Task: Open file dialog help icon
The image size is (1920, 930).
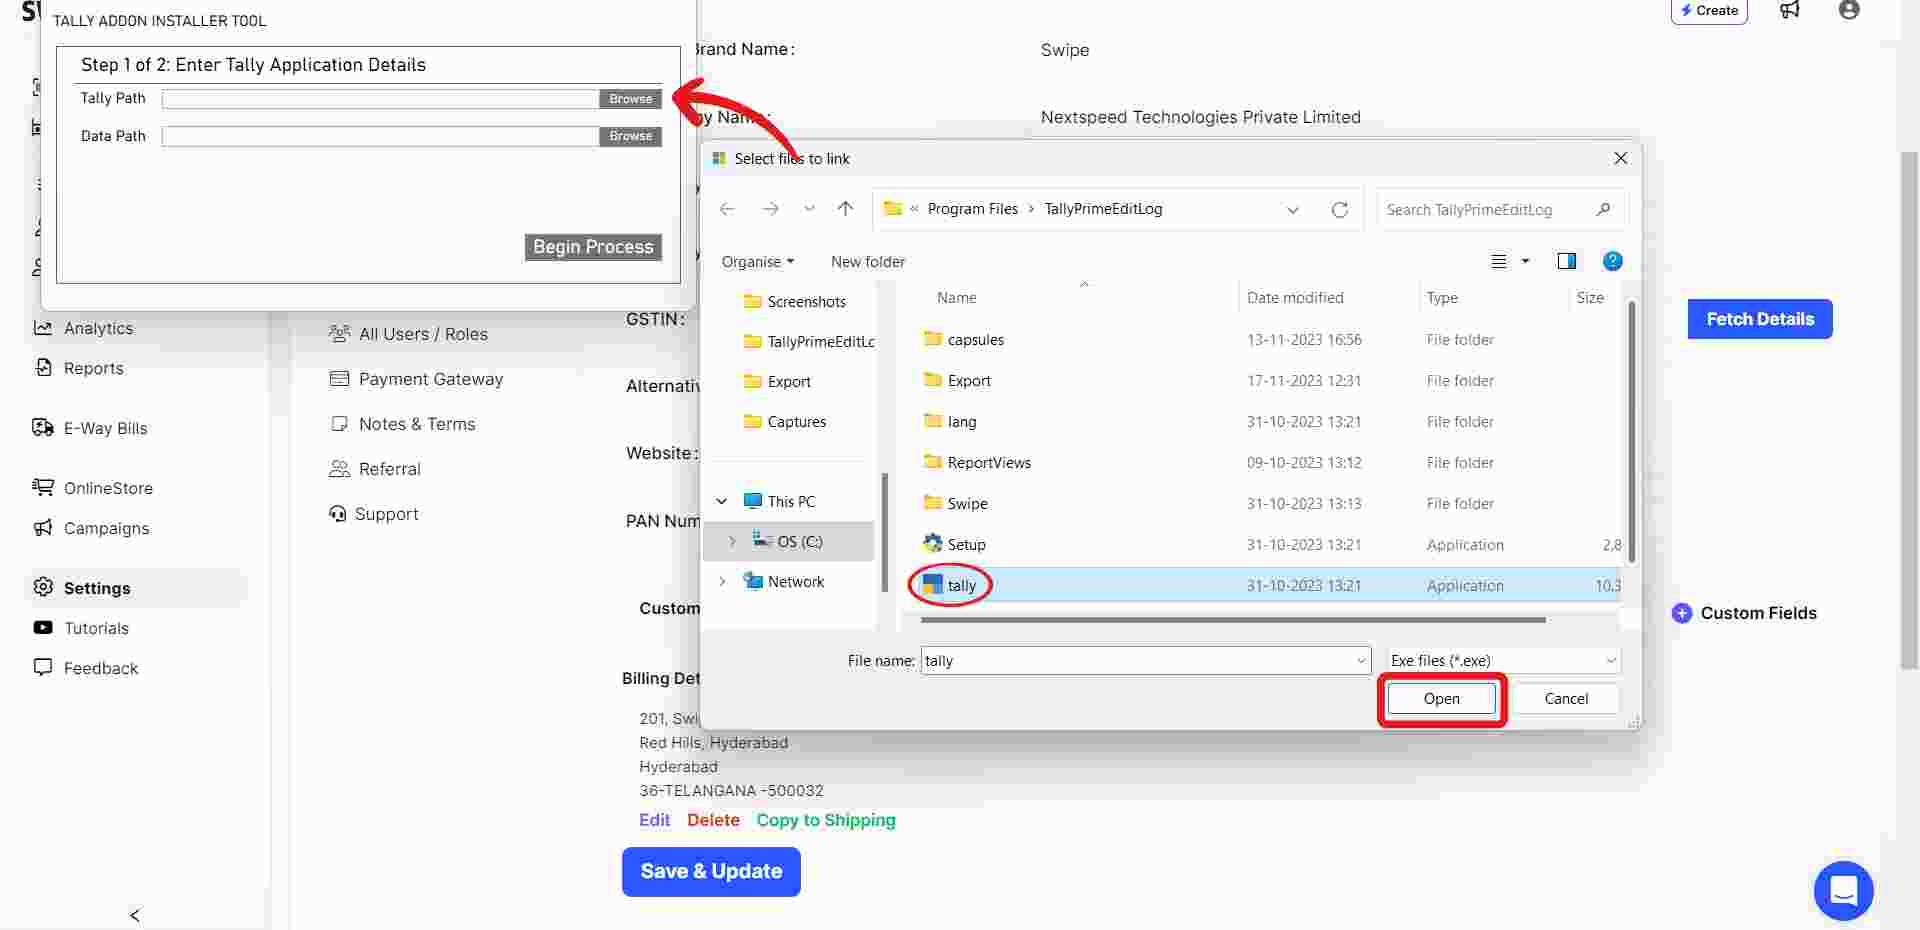Action: coord(1612,261)
